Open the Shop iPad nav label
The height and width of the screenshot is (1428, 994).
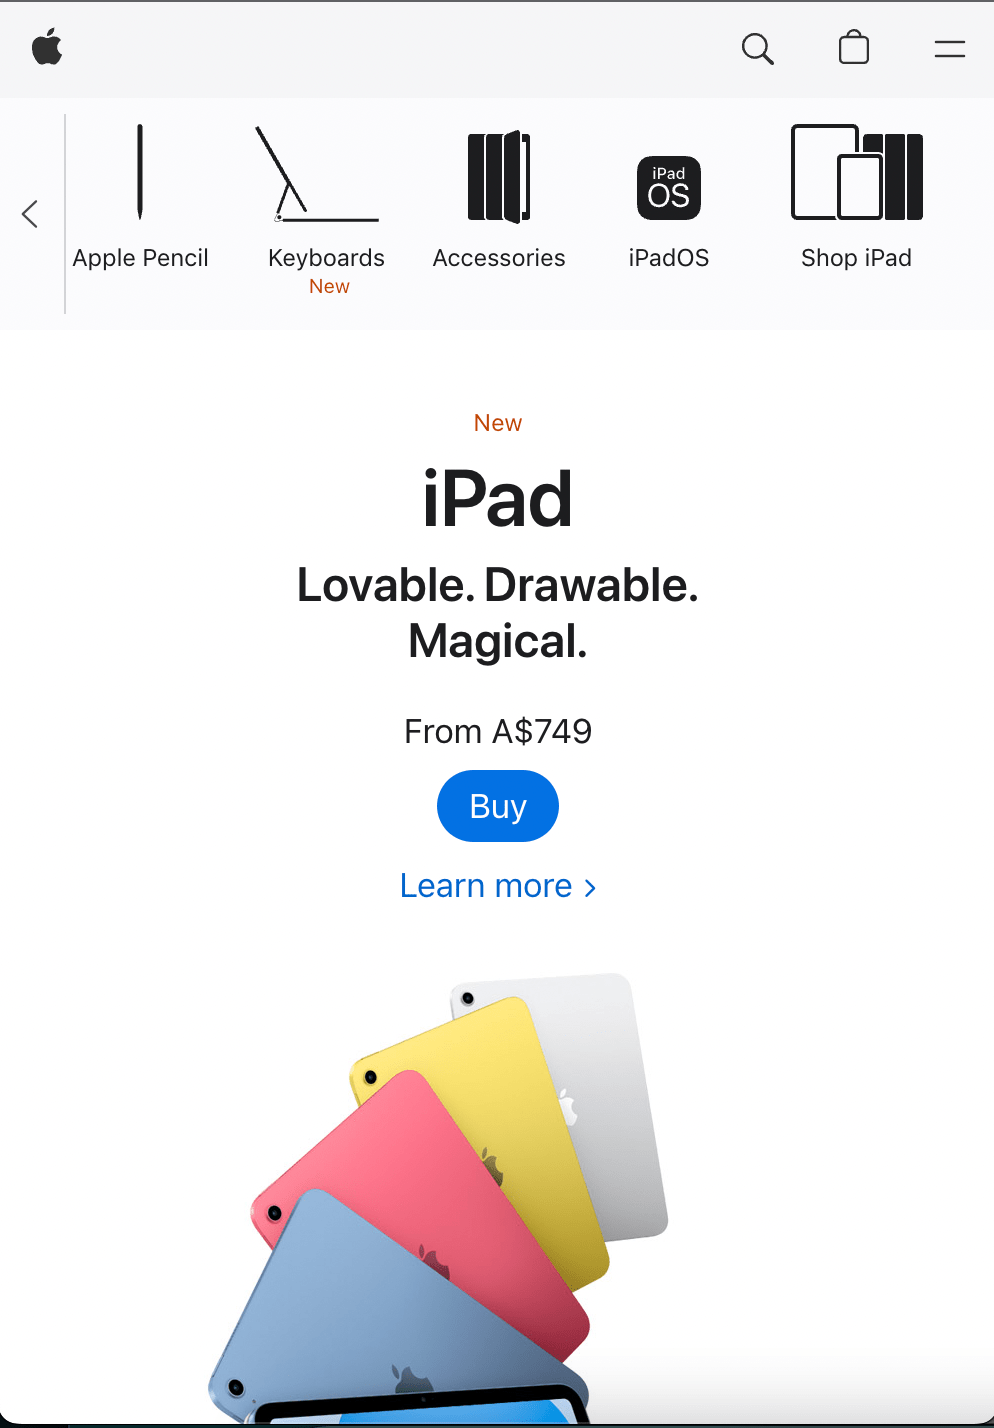pos(856,258)
